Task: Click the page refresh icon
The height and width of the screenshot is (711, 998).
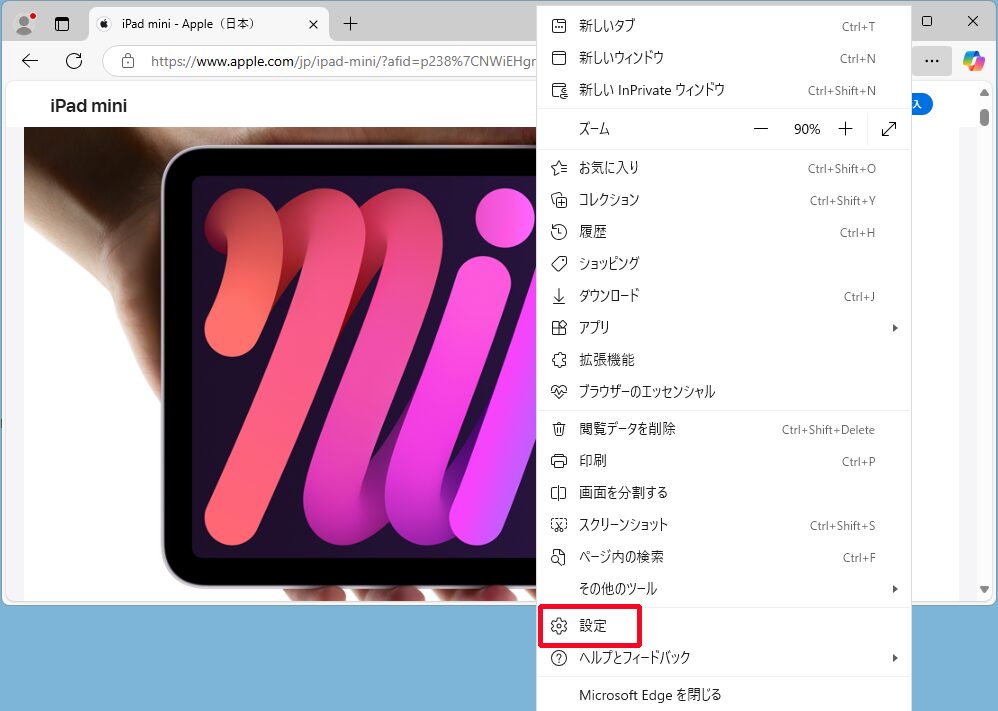Action: pos(74,61)
